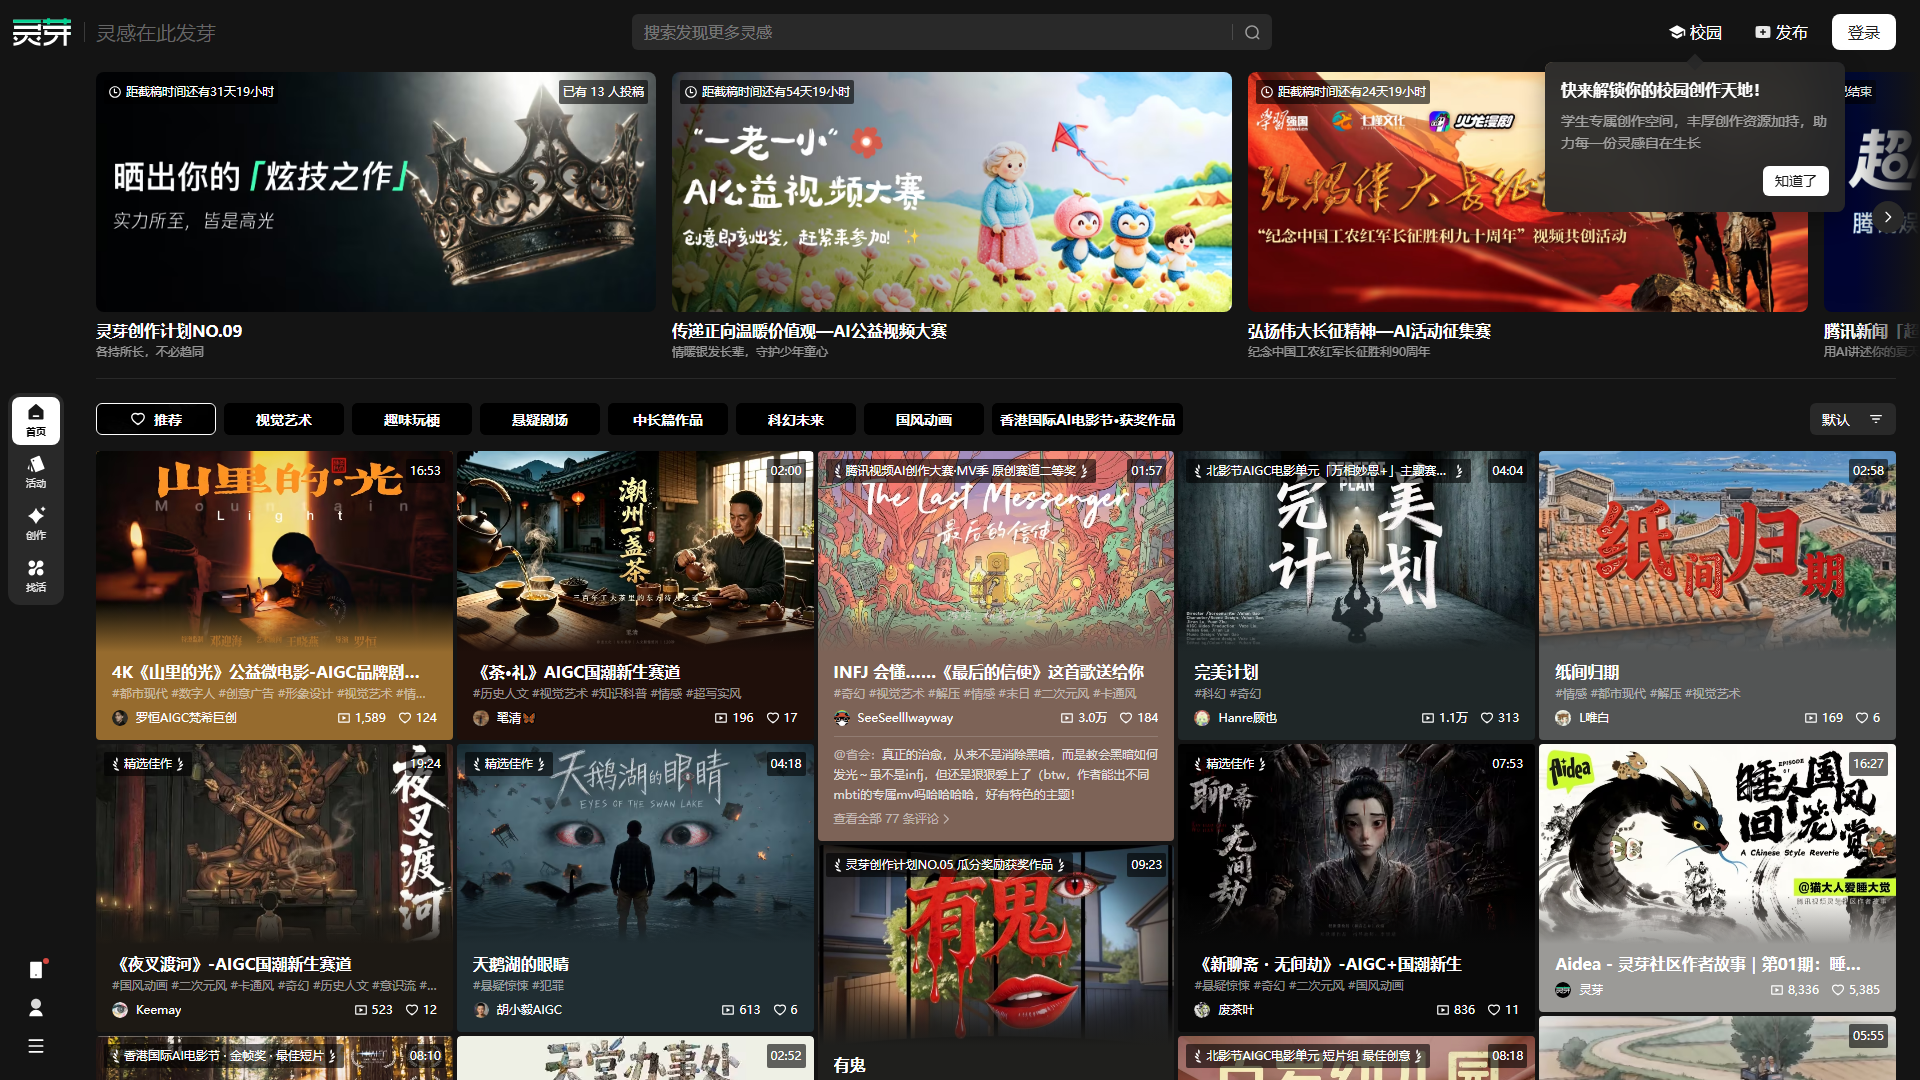Dismiss the campus tip with 知道了

coord(1795,181)
